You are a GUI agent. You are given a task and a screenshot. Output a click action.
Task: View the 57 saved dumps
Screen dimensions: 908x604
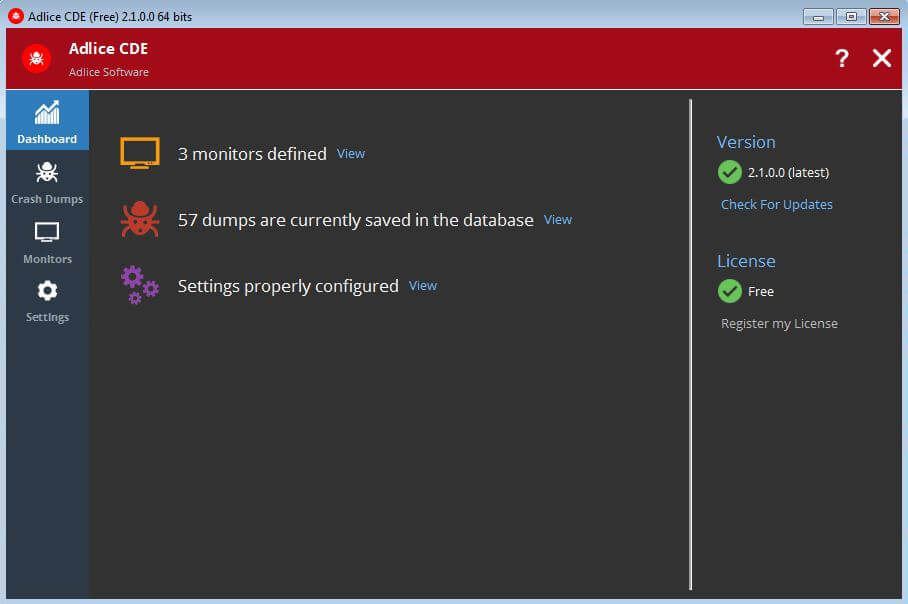click(558, 220)
